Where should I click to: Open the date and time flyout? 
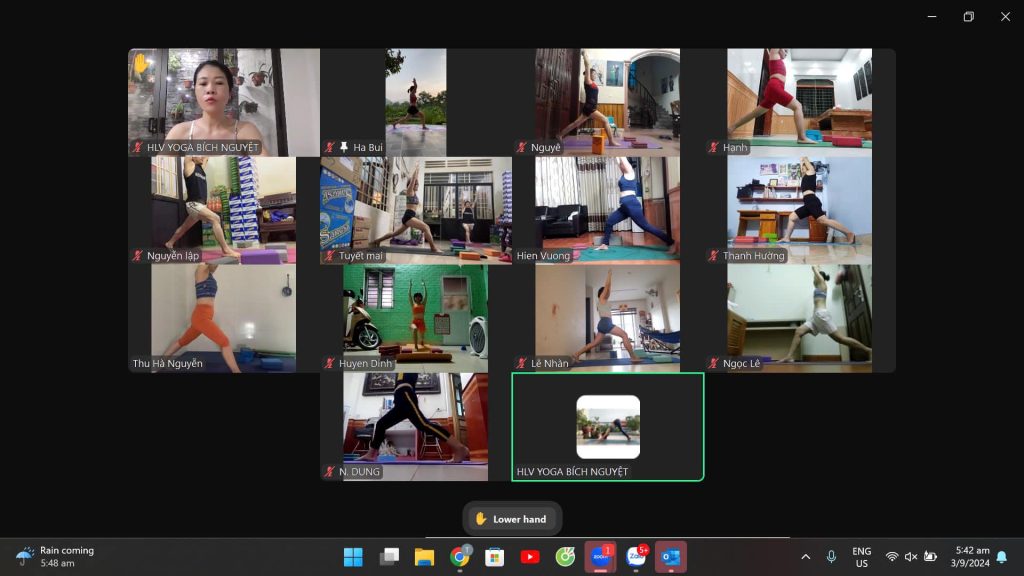click(x=972, y=557)
